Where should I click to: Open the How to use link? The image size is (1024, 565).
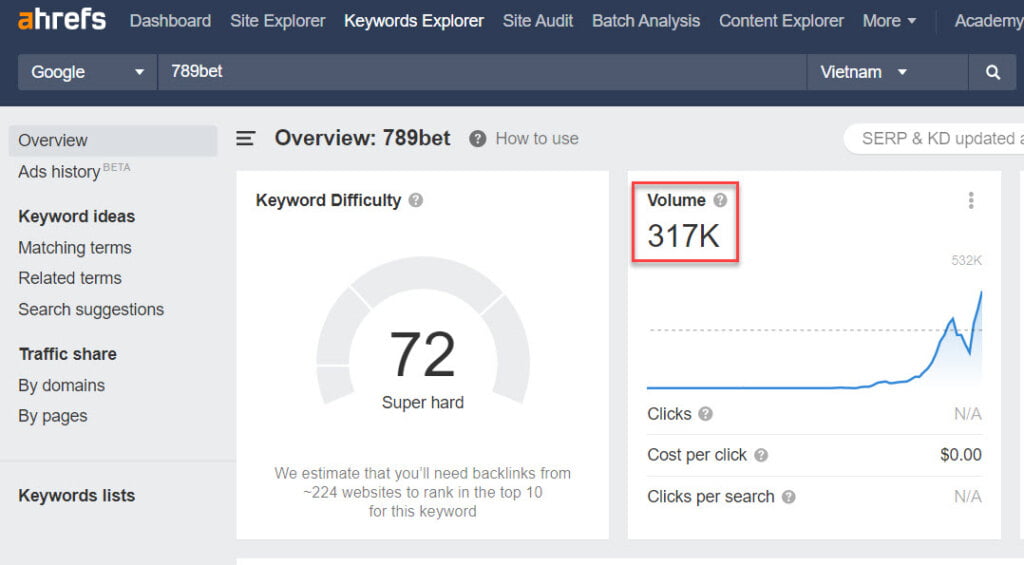tap(536, 139)
